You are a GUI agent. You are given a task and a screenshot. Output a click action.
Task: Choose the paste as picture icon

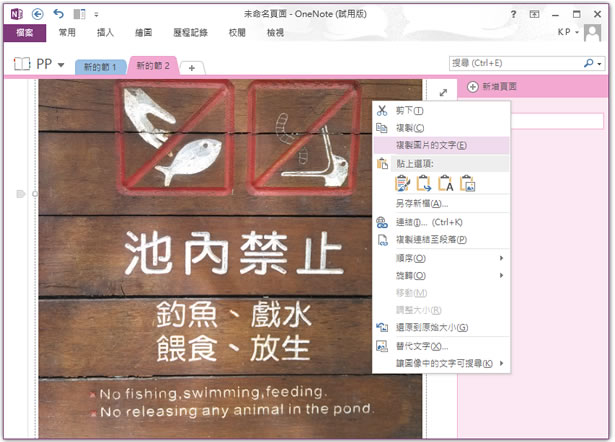(468, 182)
